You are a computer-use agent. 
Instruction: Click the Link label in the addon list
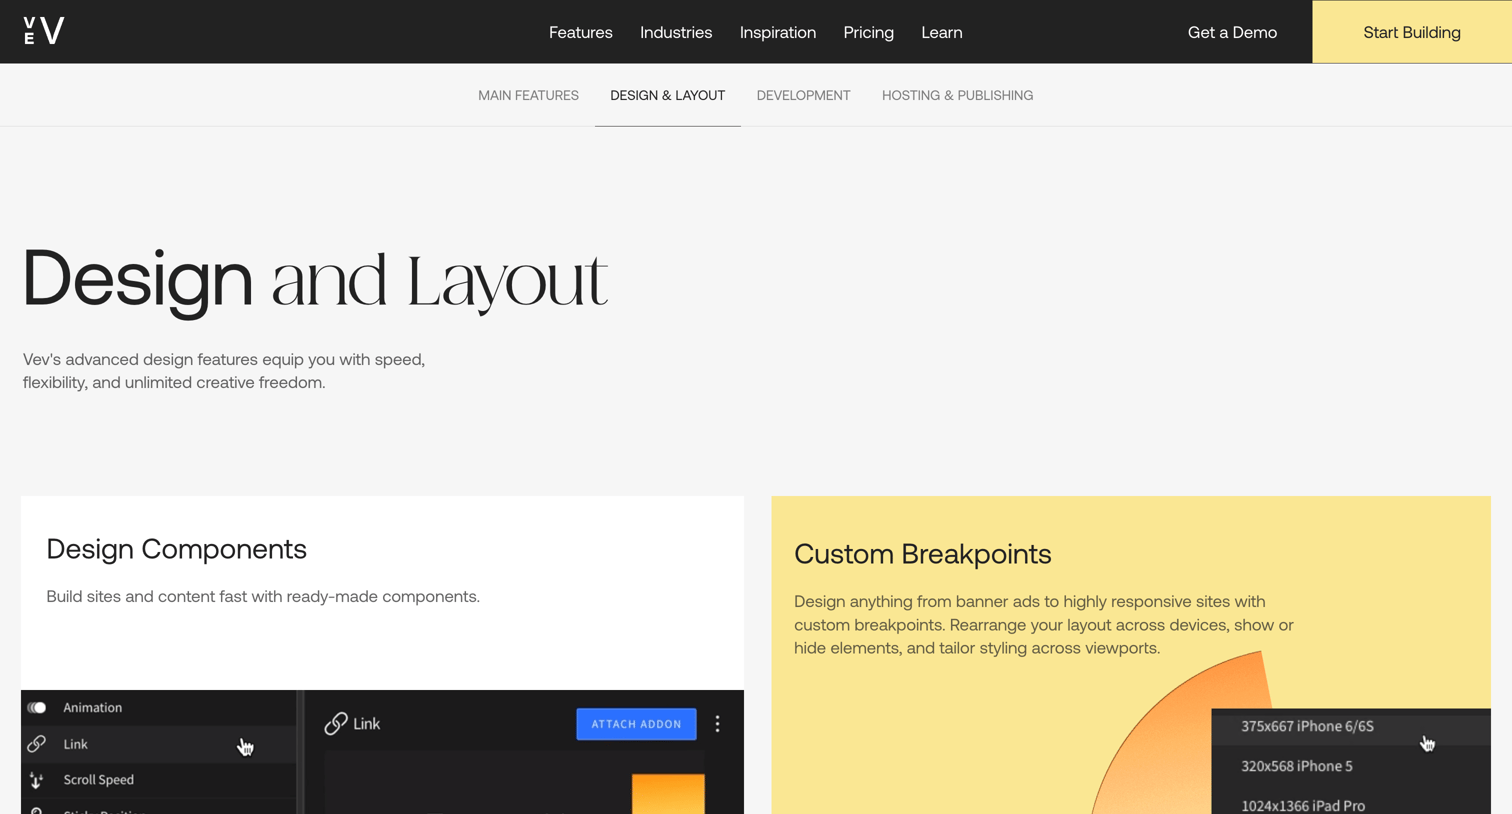coord(75,744)
